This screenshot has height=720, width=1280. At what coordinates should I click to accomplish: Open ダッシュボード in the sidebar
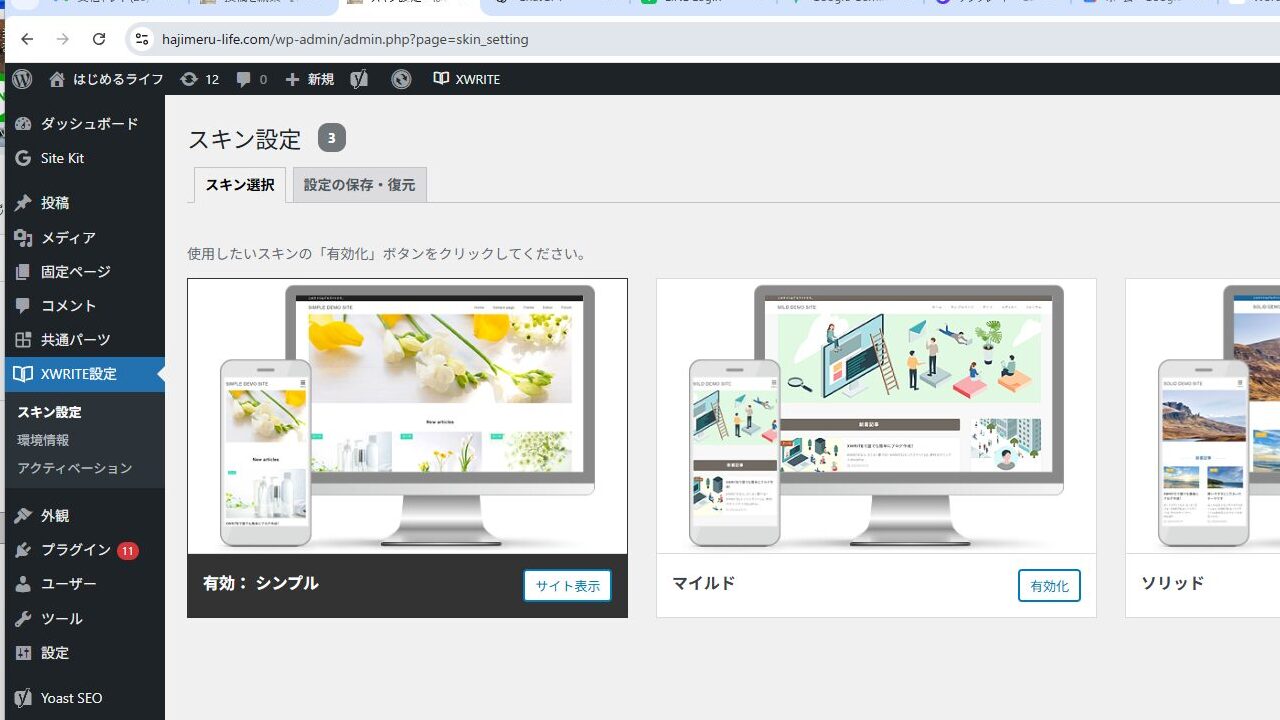coord(89,124)
